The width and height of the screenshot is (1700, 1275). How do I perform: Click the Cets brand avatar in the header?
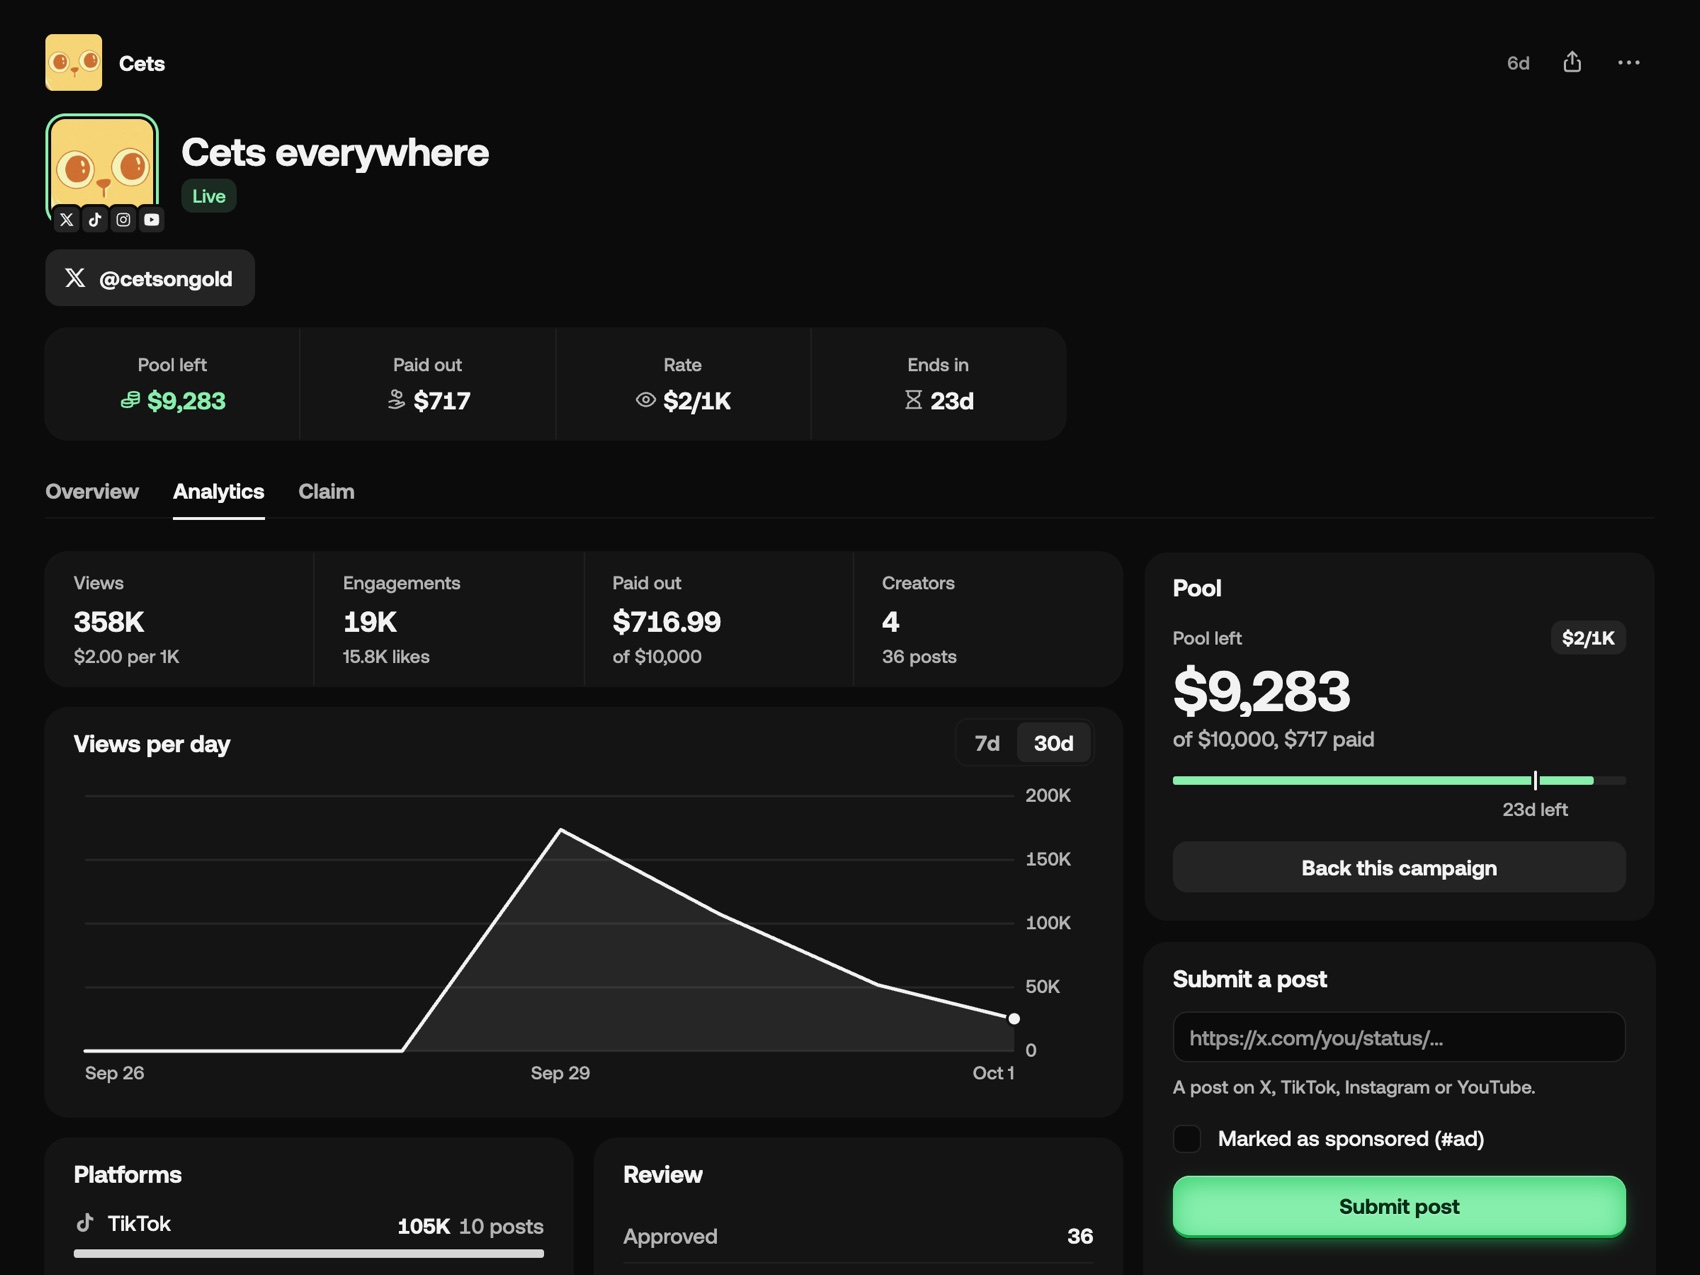[73, 62]
